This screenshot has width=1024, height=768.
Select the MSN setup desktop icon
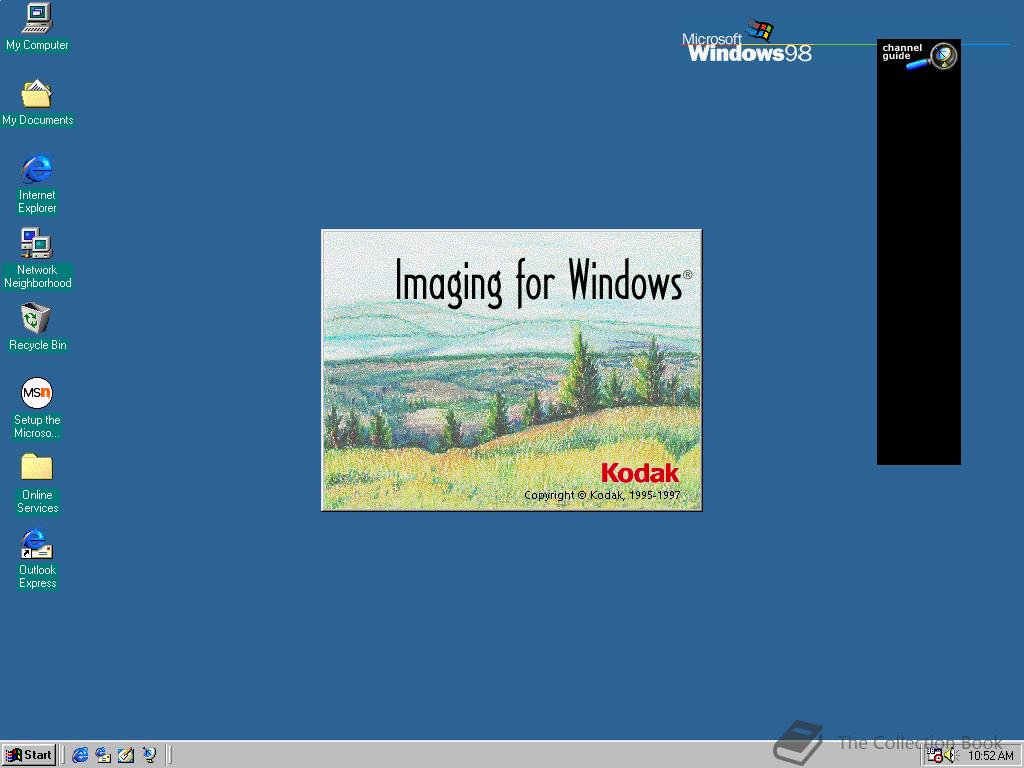(x=37, y=393)
